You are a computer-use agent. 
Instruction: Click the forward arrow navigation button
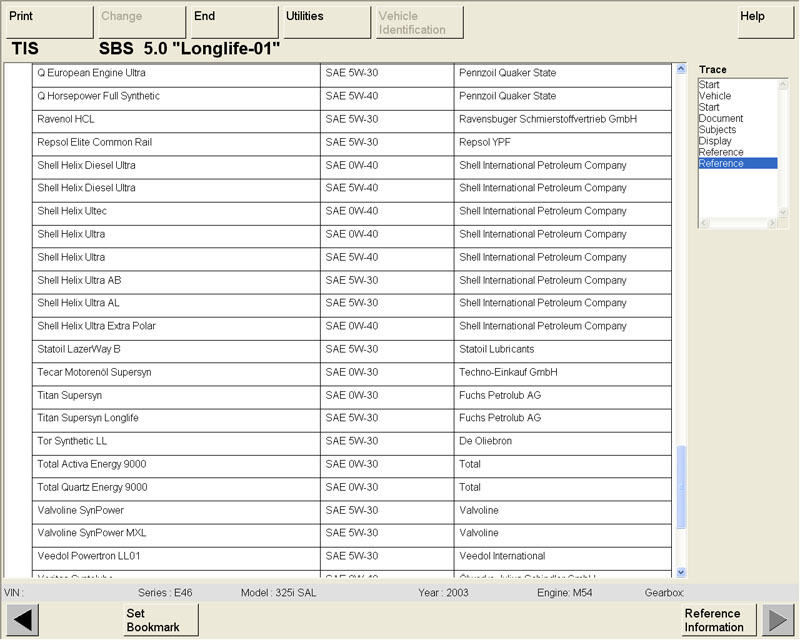coord(778,620)
